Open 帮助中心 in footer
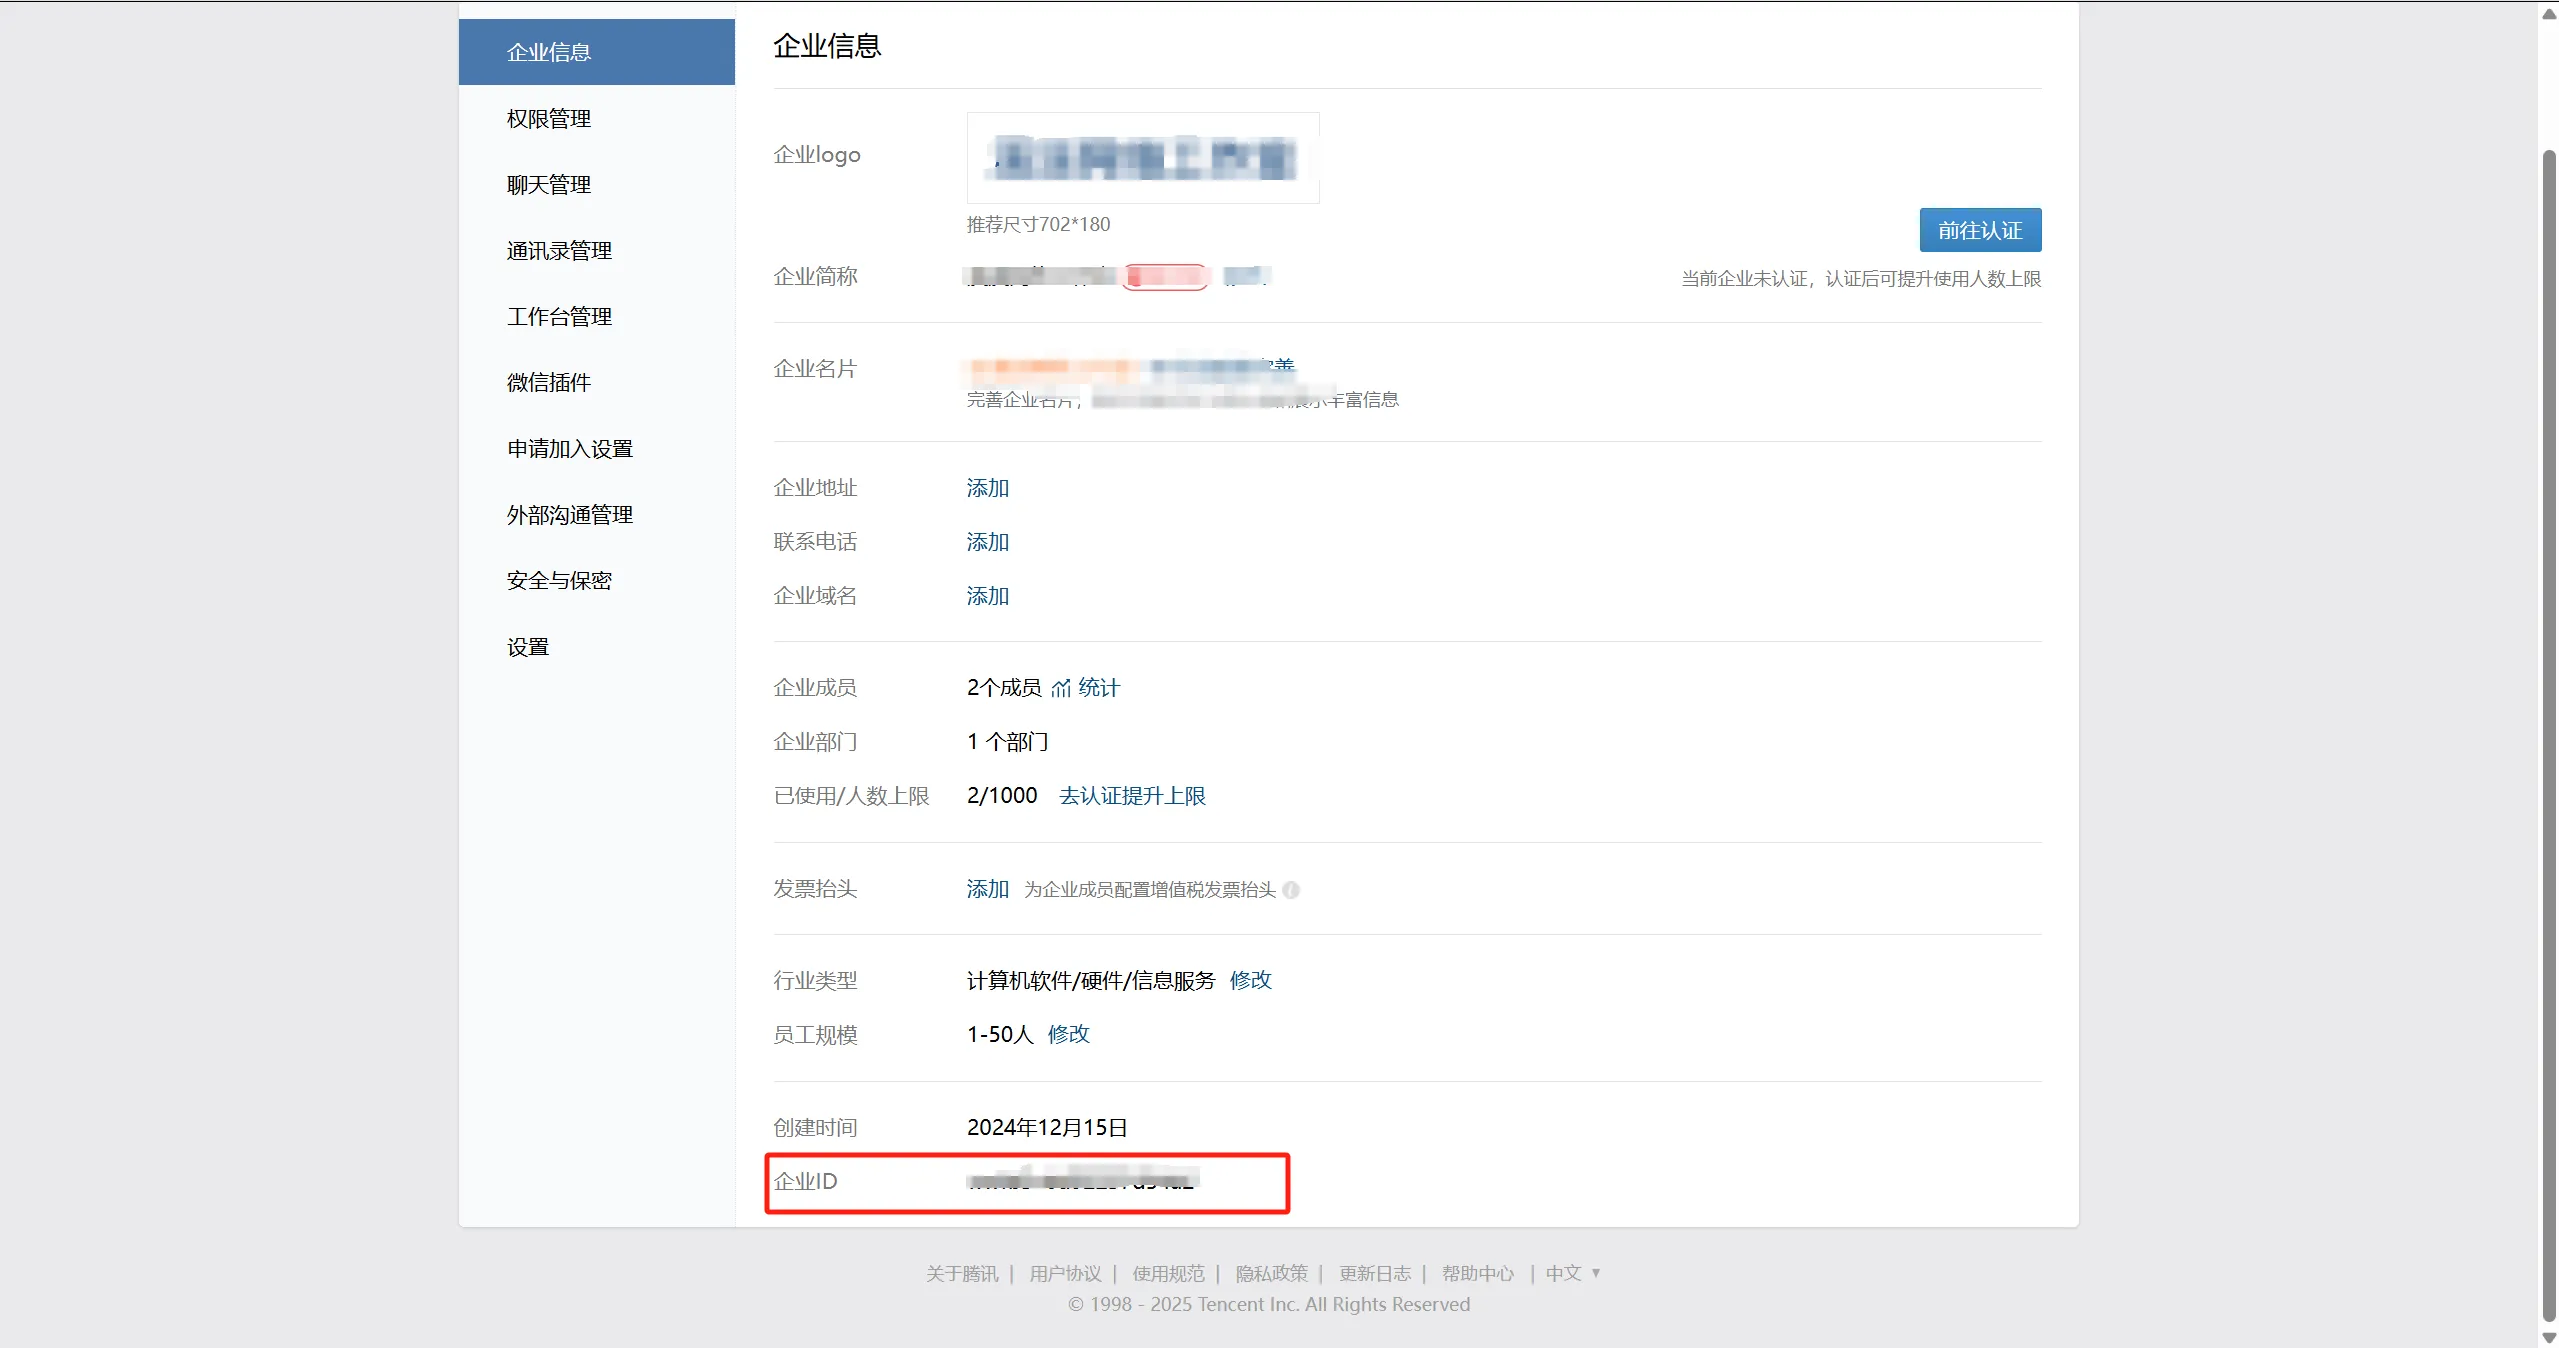Screen dimensions: 2559x1348 click(x=1477, y=1273)
